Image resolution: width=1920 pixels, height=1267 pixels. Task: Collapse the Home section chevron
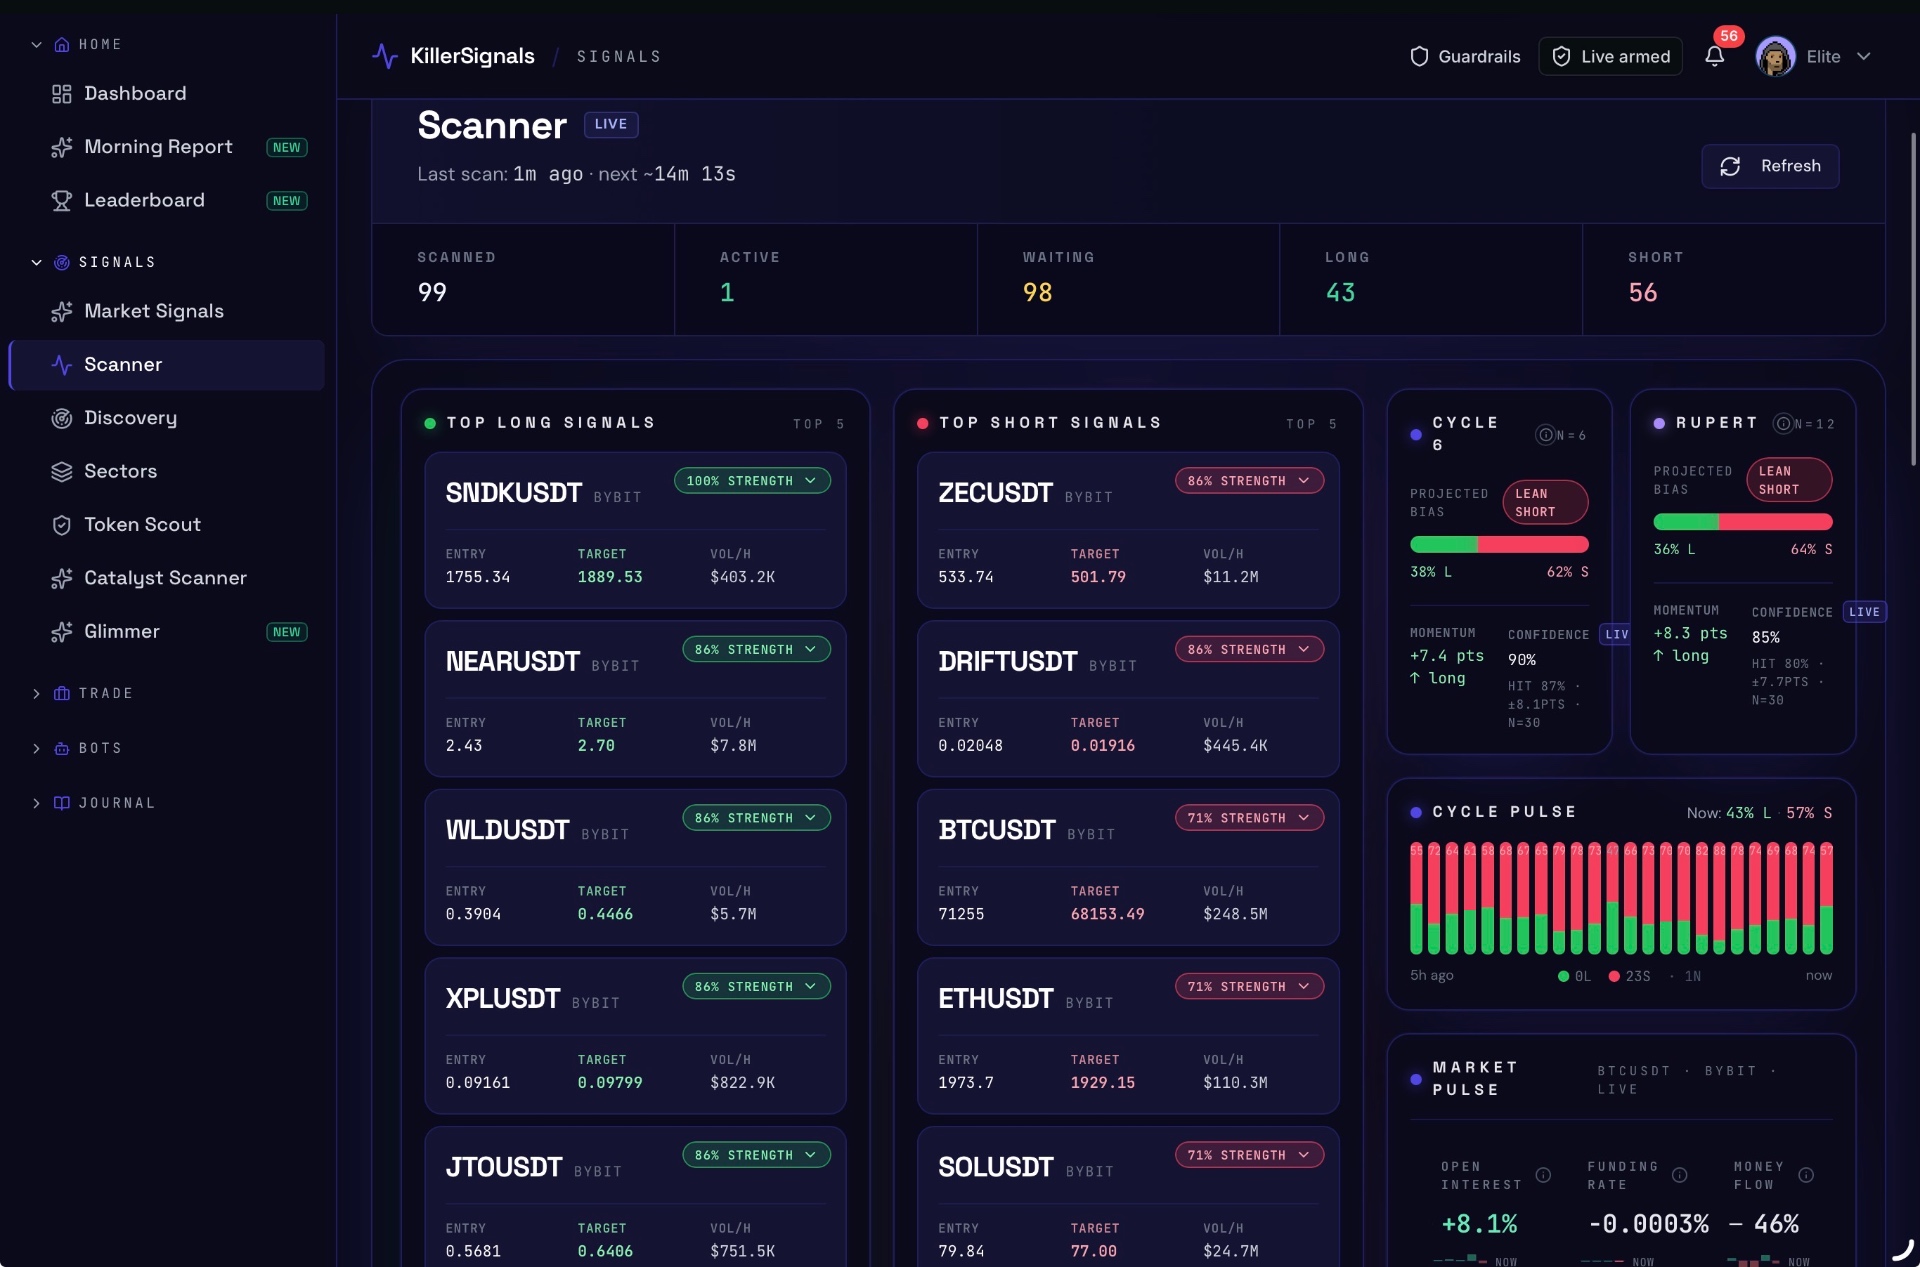pos(37,45)
